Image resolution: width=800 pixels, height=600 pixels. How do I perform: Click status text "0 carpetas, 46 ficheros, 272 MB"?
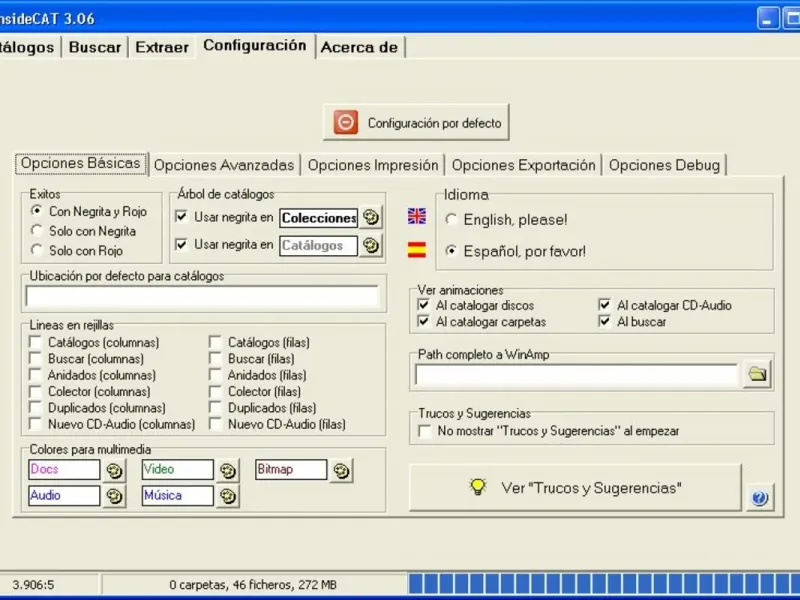pyautogui.click(x=253, y=585)
